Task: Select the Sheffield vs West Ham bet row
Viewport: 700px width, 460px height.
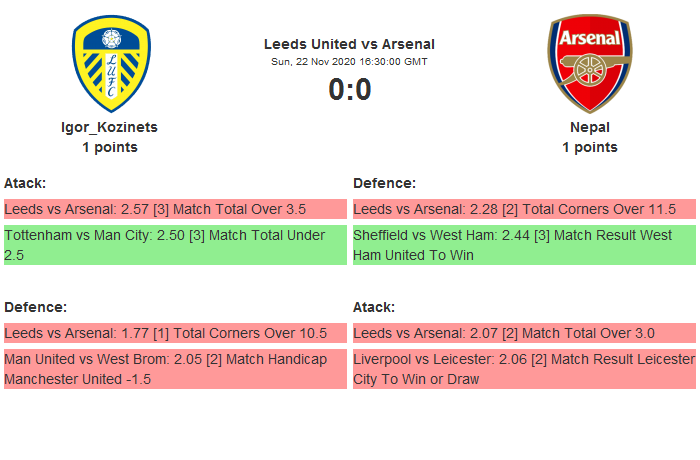Action: click(x=524, y=245)
